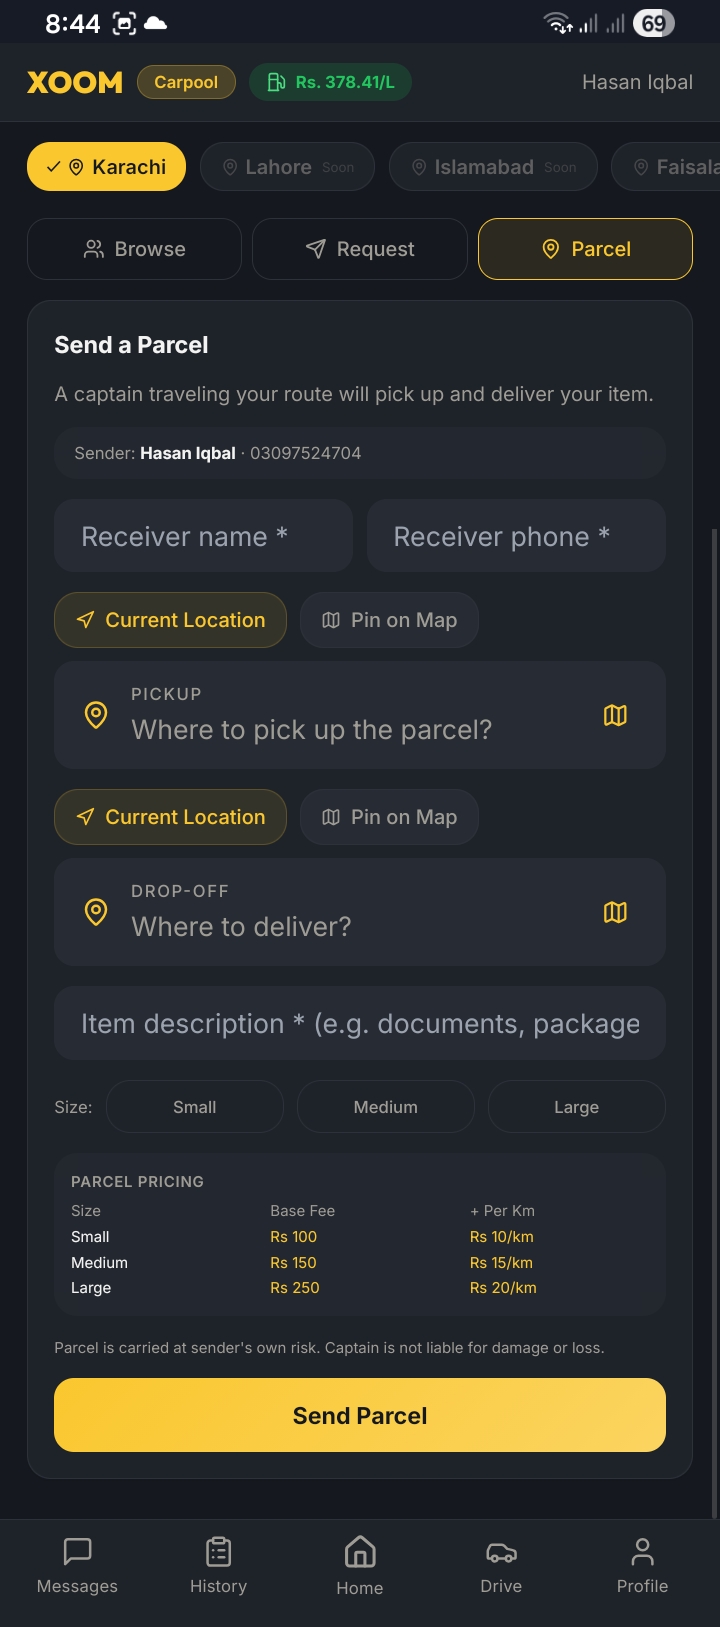The width and height of the screenshot is (720, 1627).
Task: Choose the Lahore city chip
Action: point(287,166)
